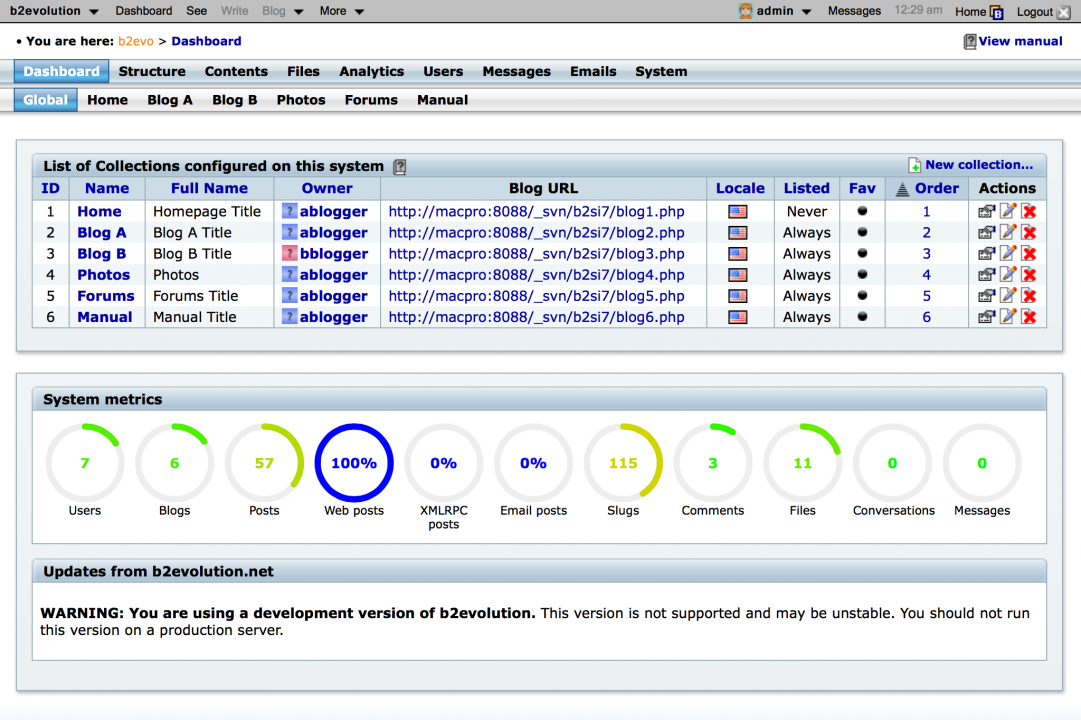Click the properties icon in the Home collection row
The width and height of the screenshot is (1081, 720).
987,212
